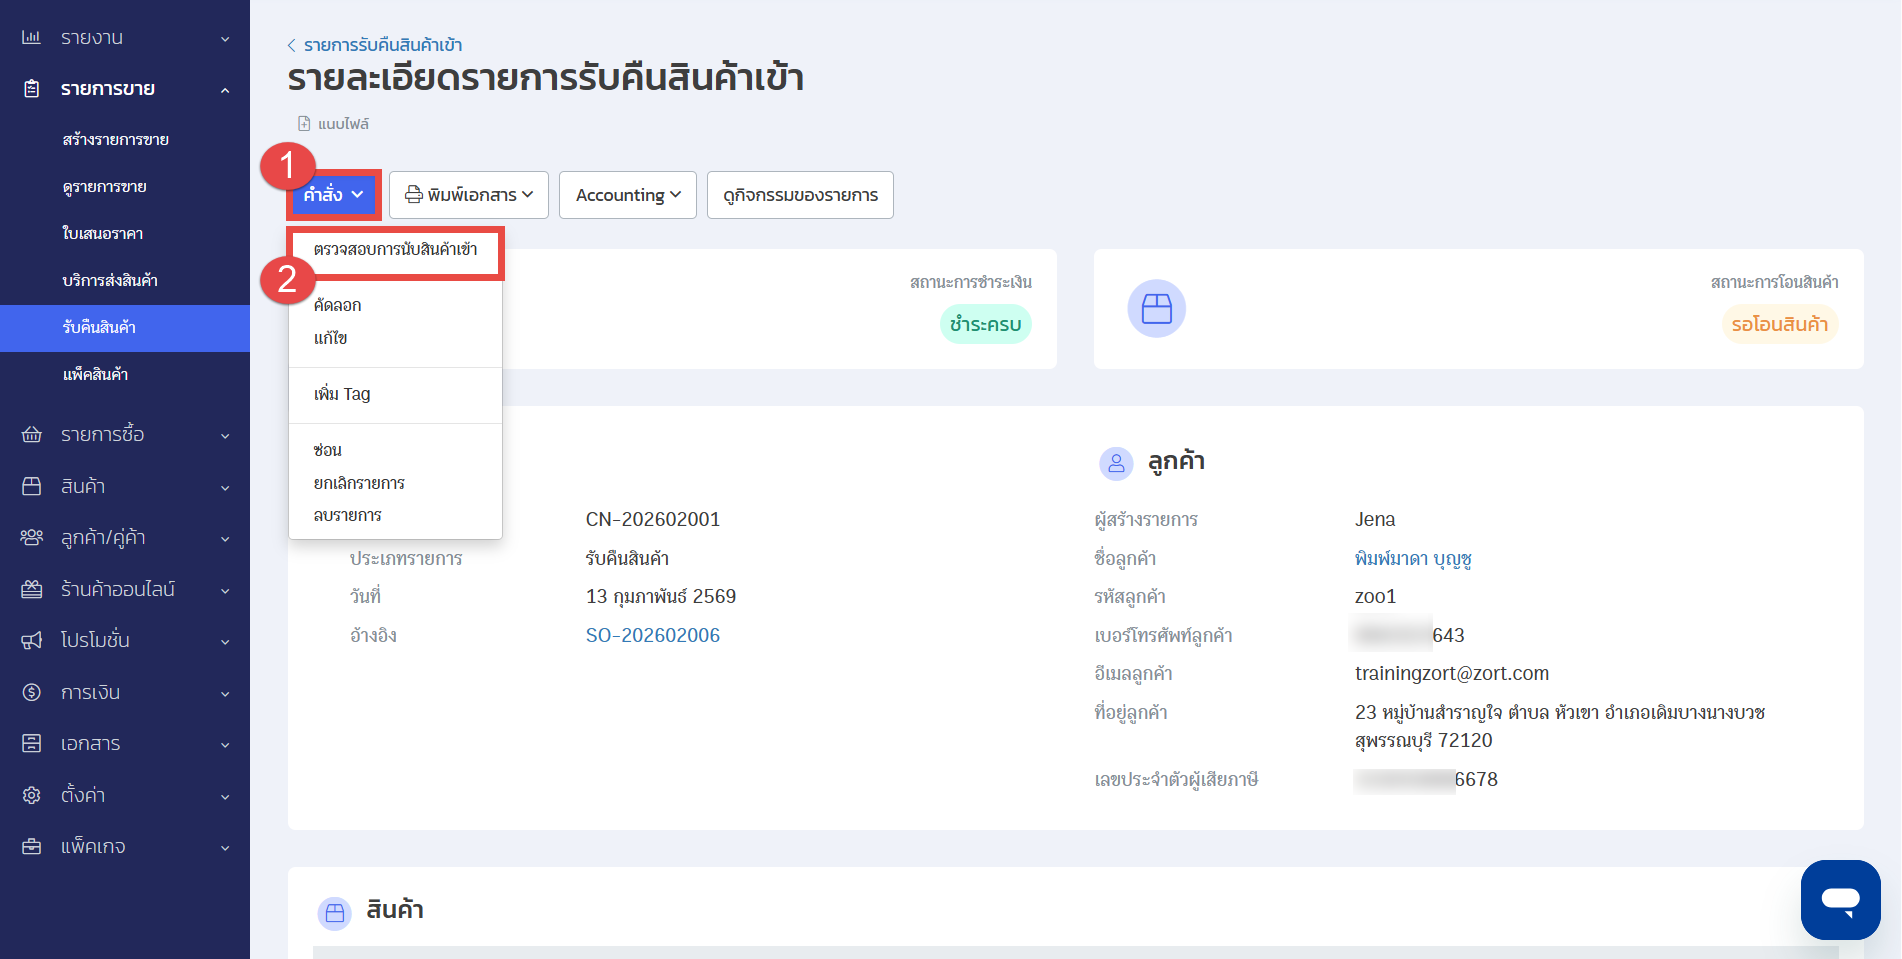Collapse the รายการขาย sidebar section
This screenshot has width=1902, height=959.
click(225, 90)
